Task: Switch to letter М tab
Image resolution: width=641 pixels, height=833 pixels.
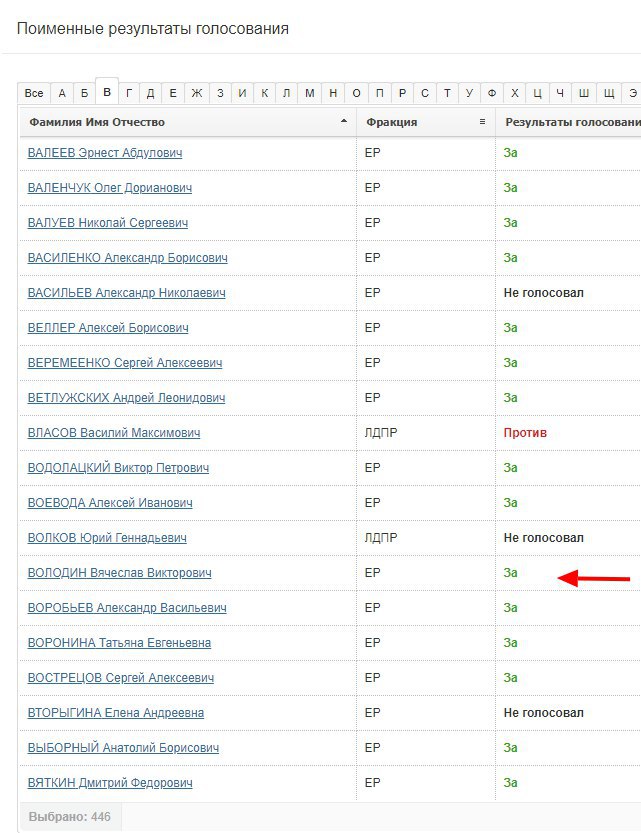Action: [310, 93]
